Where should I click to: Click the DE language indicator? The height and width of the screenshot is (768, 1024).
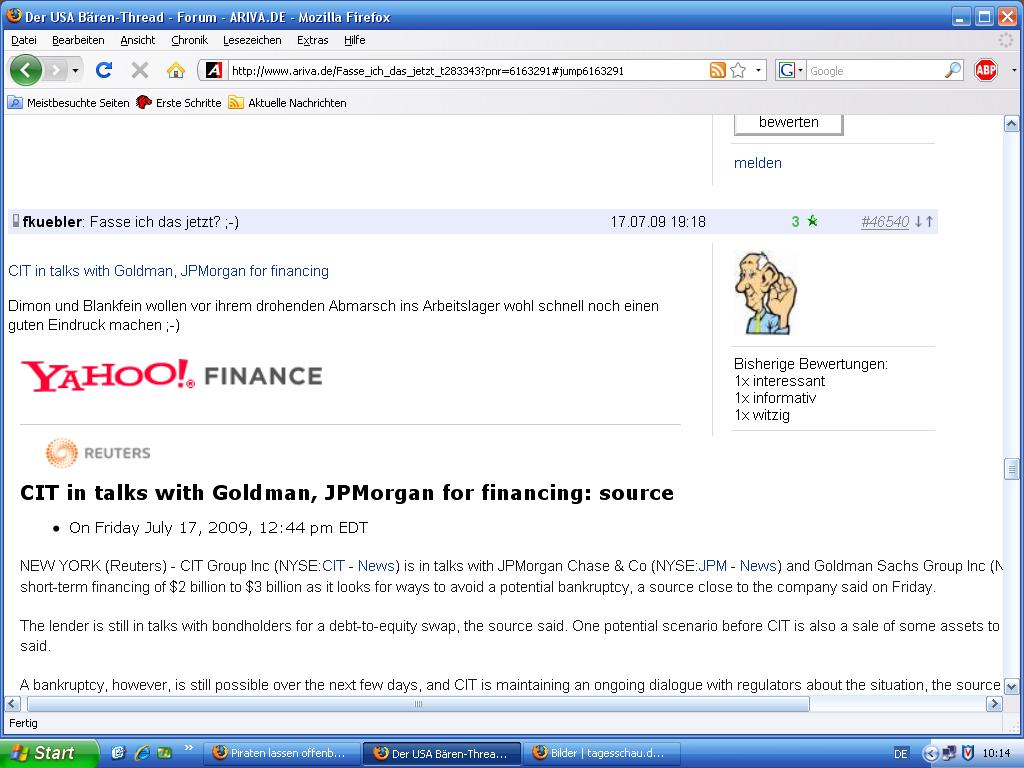tap(901, 754)
